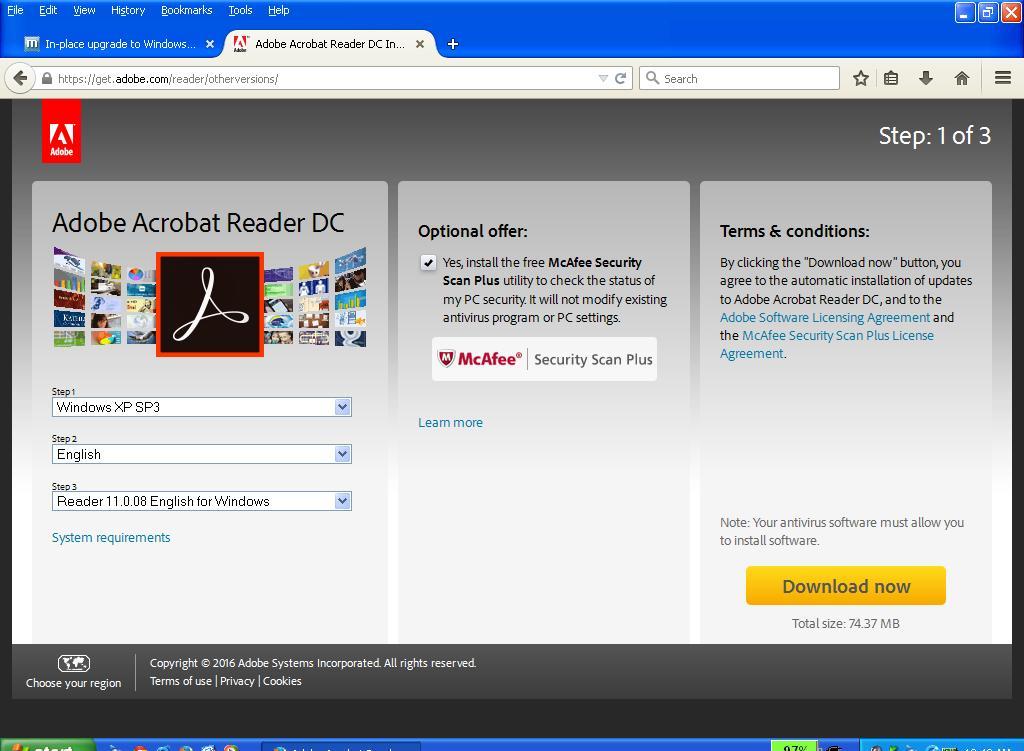
Task: Show bookmarks list icon in toolbar
Action: point(891,78)
